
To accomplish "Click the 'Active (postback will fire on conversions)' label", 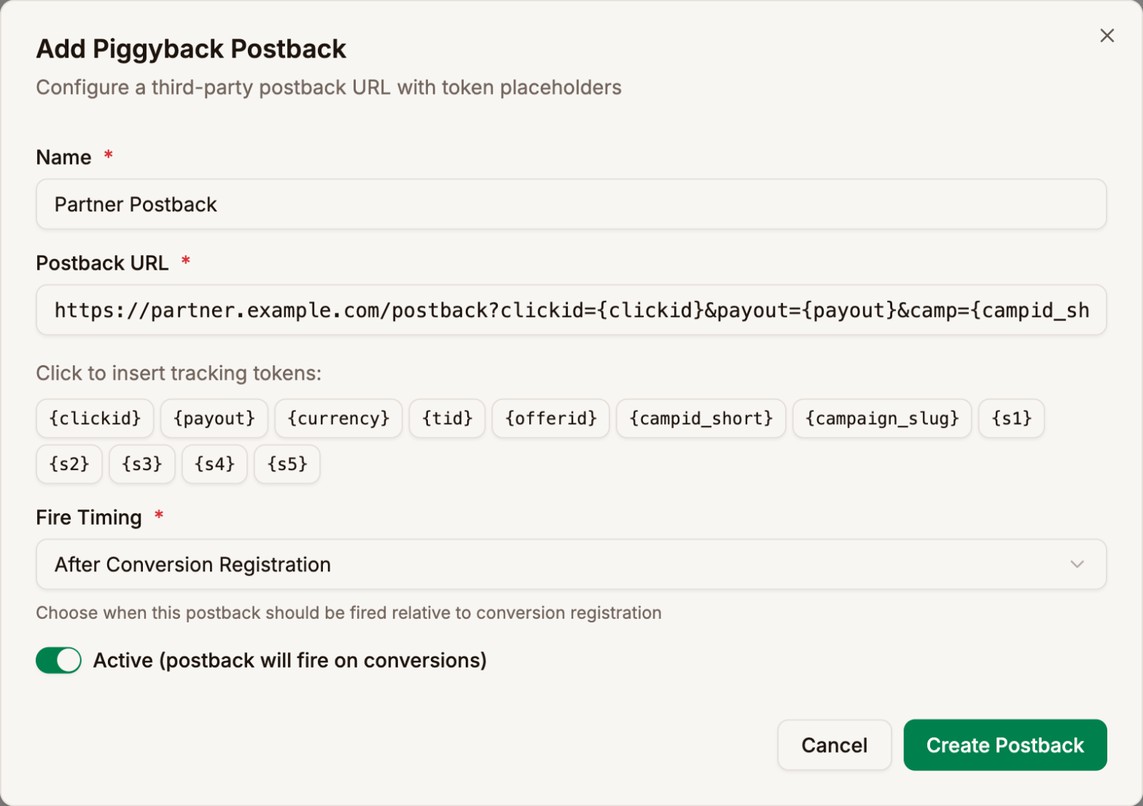I will pyautogui.click(x=289, y=660).
